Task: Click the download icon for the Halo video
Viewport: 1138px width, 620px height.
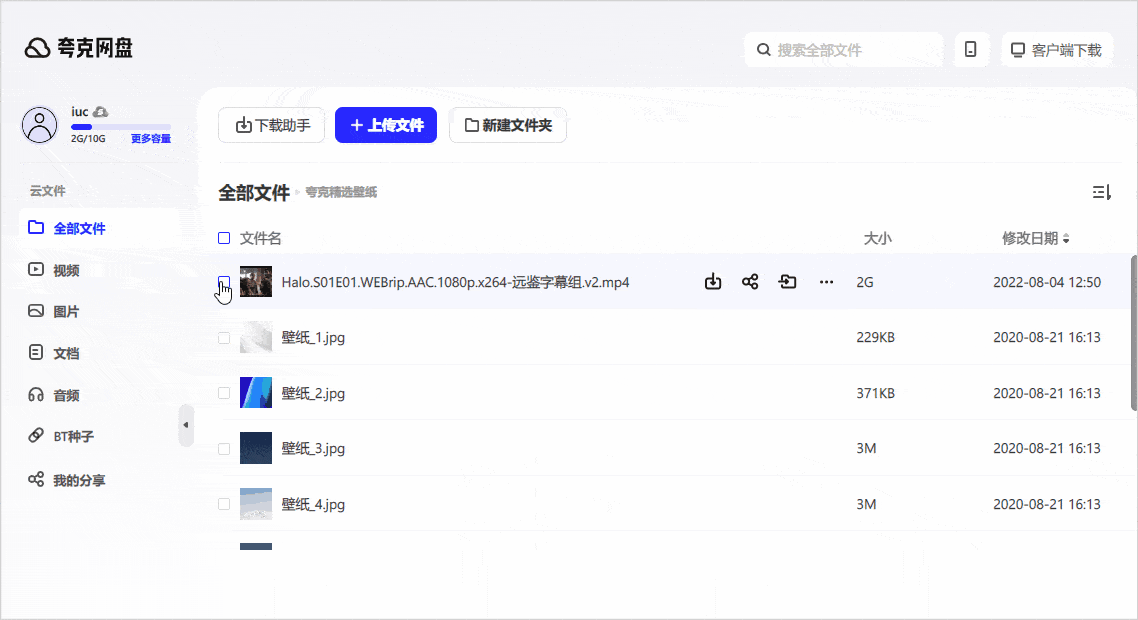Action: [713, 282]
